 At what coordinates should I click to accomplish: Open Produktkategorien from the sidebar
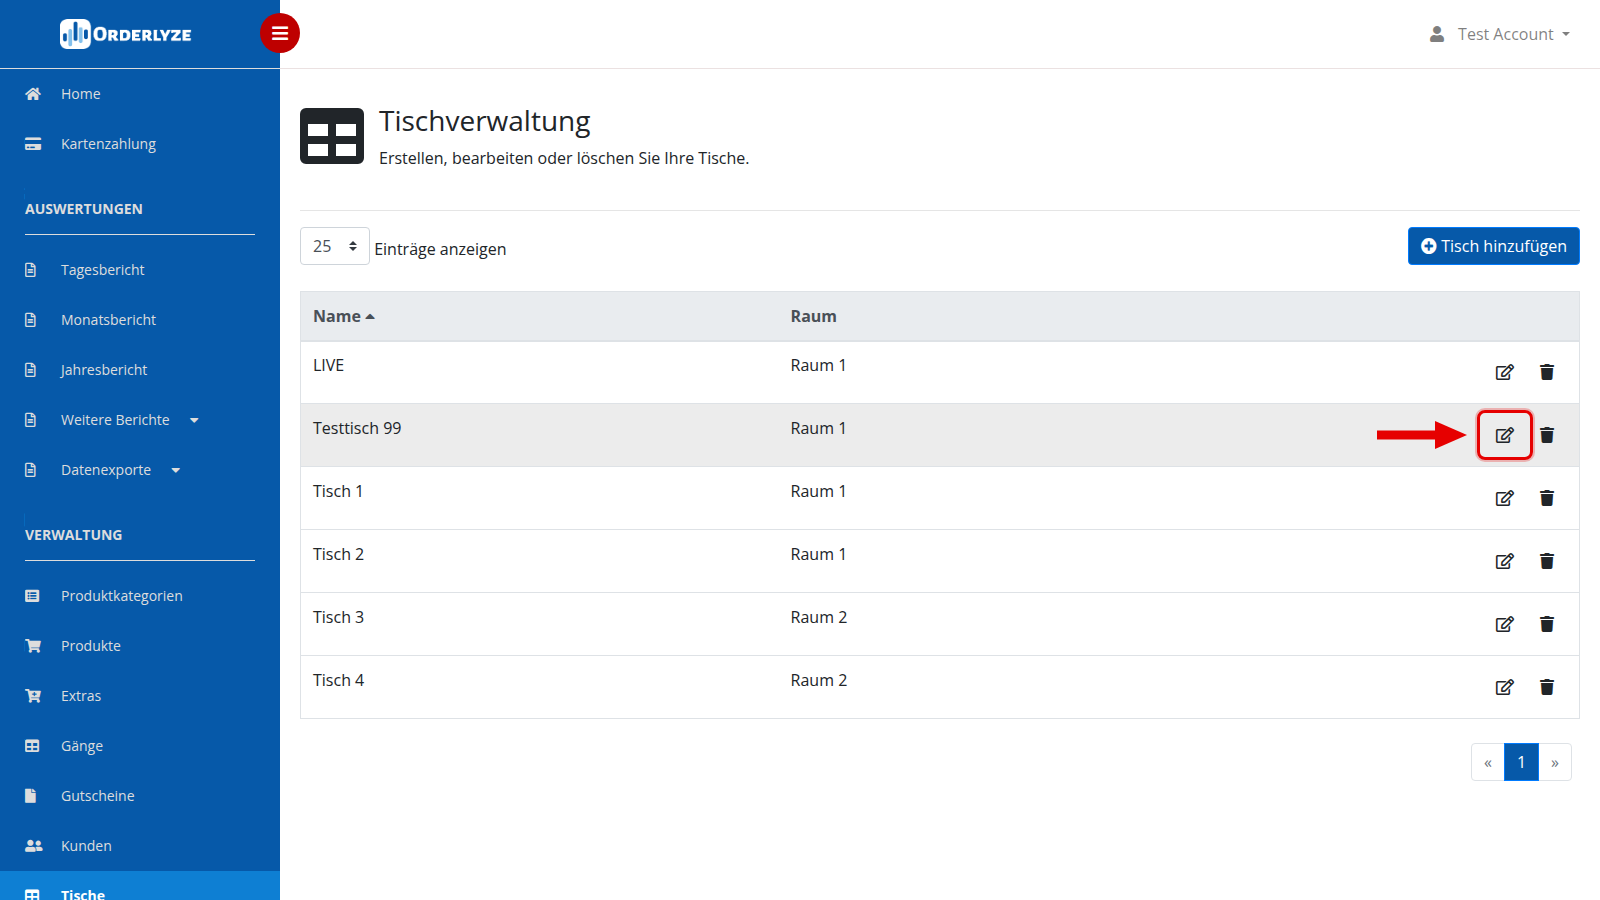tap(121, 596)
